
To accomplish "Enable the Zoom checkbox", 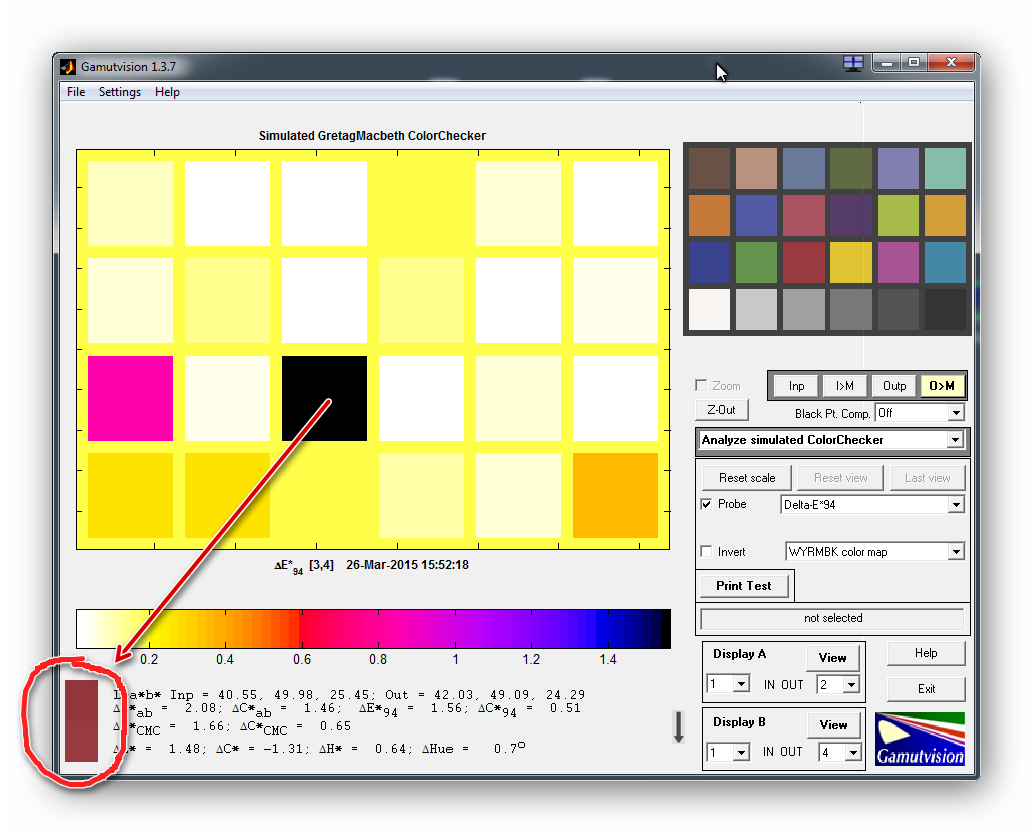I will click(x=701, y=386).
